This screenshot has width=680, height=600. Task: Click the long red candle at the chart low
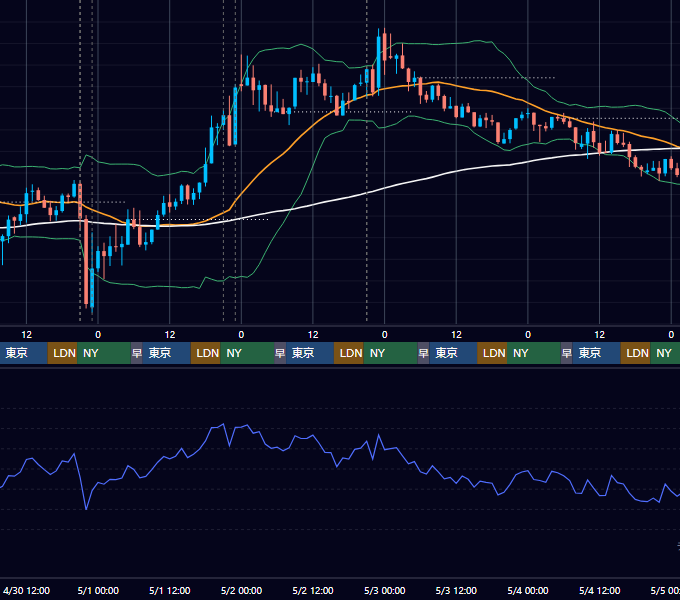[x=86, y=262]
